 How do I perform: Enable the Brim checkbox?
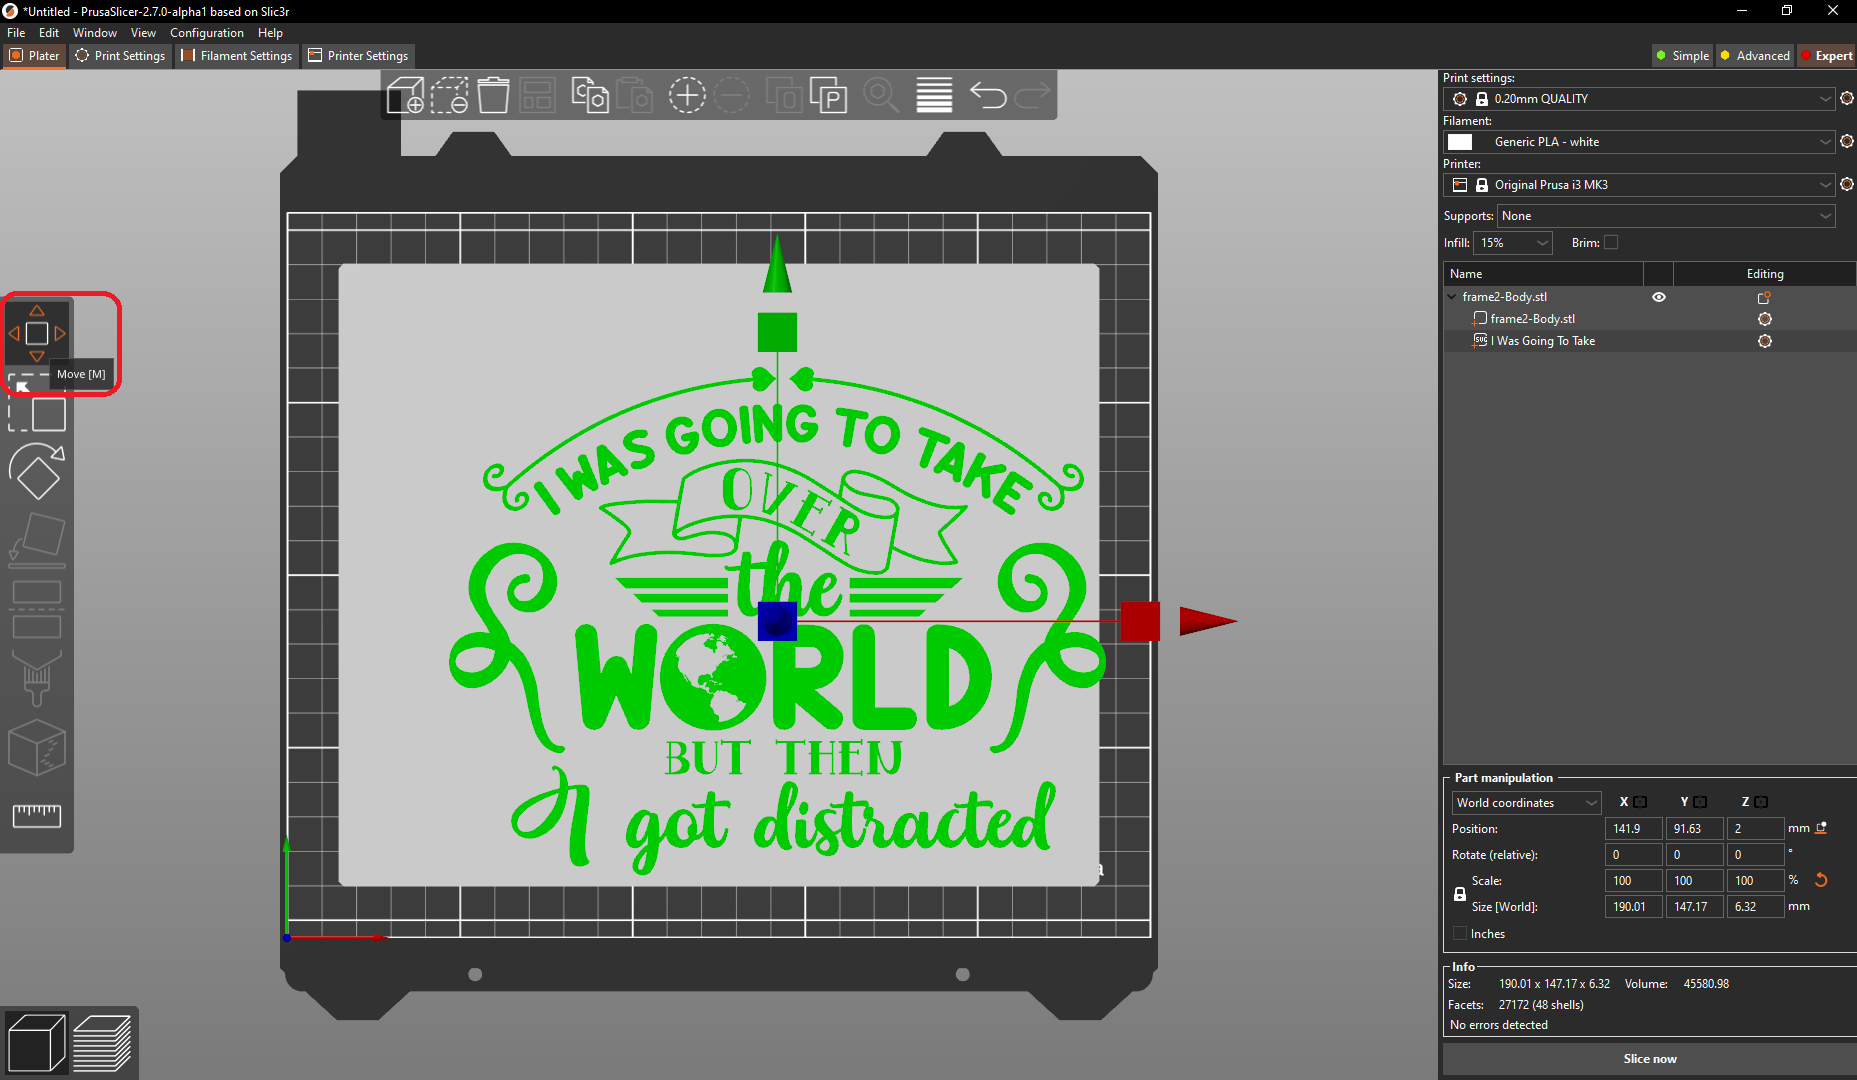[1610, 242]
